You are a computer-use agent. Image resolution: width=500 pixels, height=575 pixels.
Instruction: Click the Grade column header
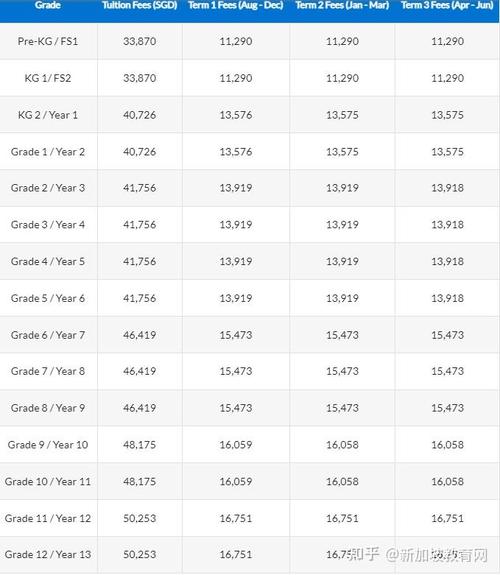pyautogui.click(x=48, y=5)
